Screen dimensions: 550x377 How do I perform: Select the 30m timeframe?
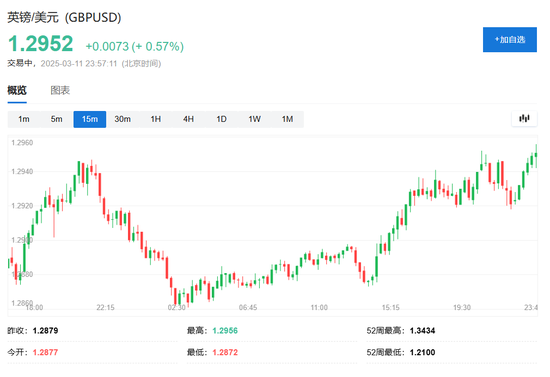[122, 119]
